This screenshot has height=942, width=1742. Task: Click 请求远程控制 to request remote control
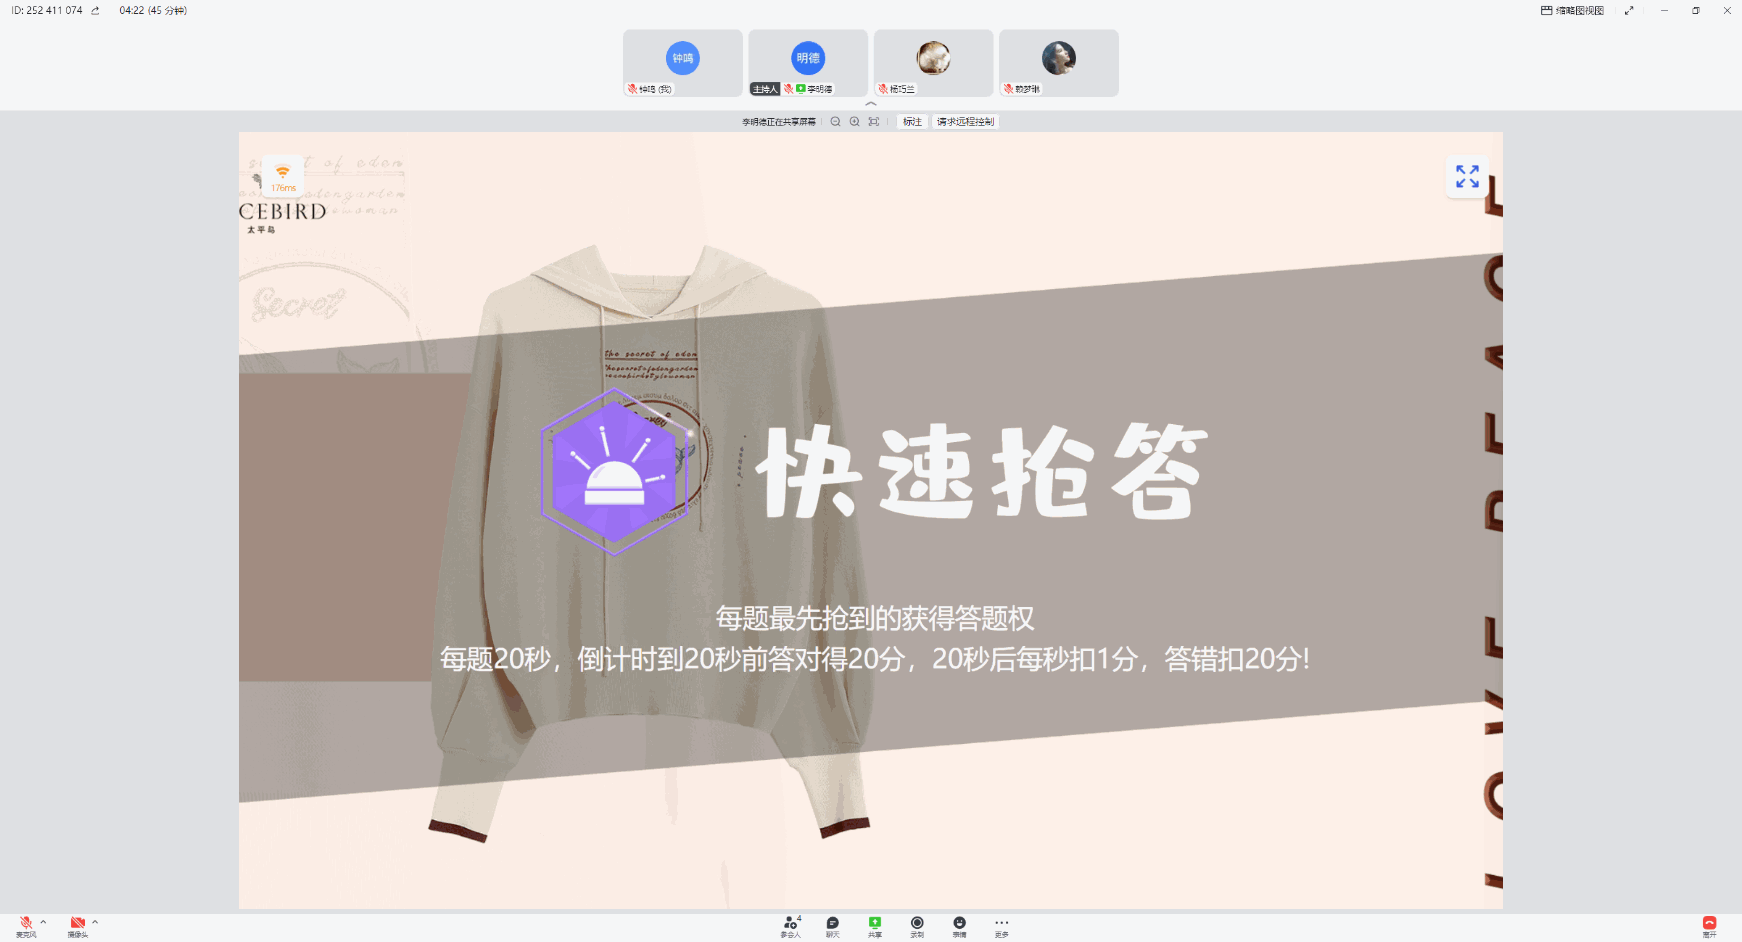pyautogui.click(x=965, y=122)
